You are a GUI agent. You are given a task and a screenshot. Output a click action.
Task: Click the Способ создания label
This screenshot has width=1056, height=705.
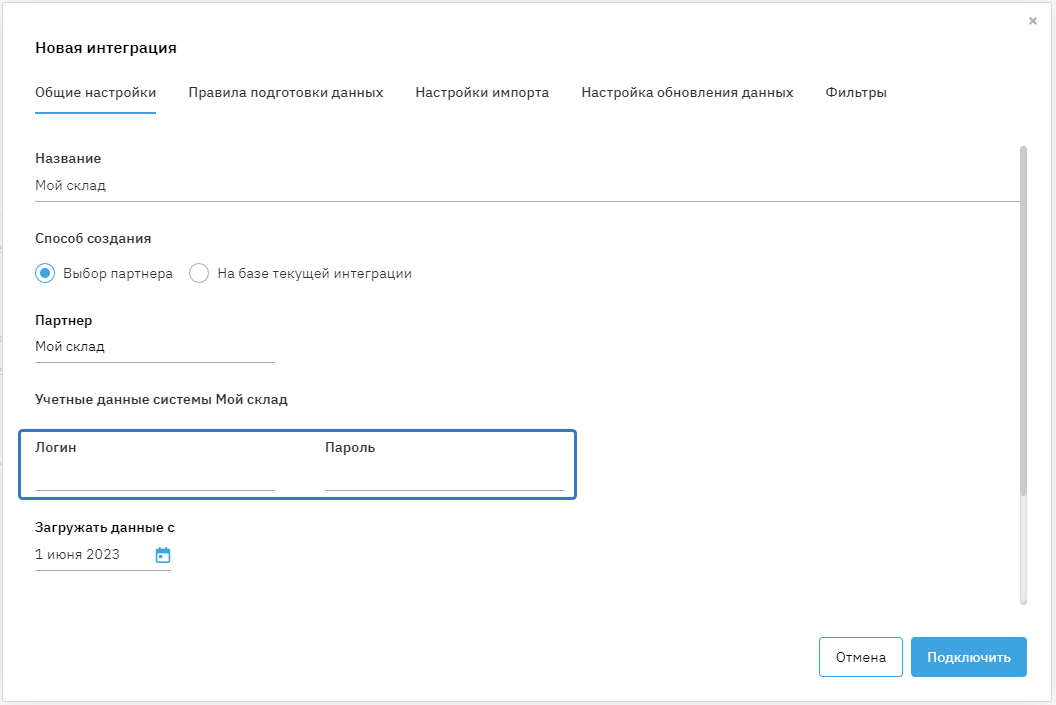[x=93, y=238]
